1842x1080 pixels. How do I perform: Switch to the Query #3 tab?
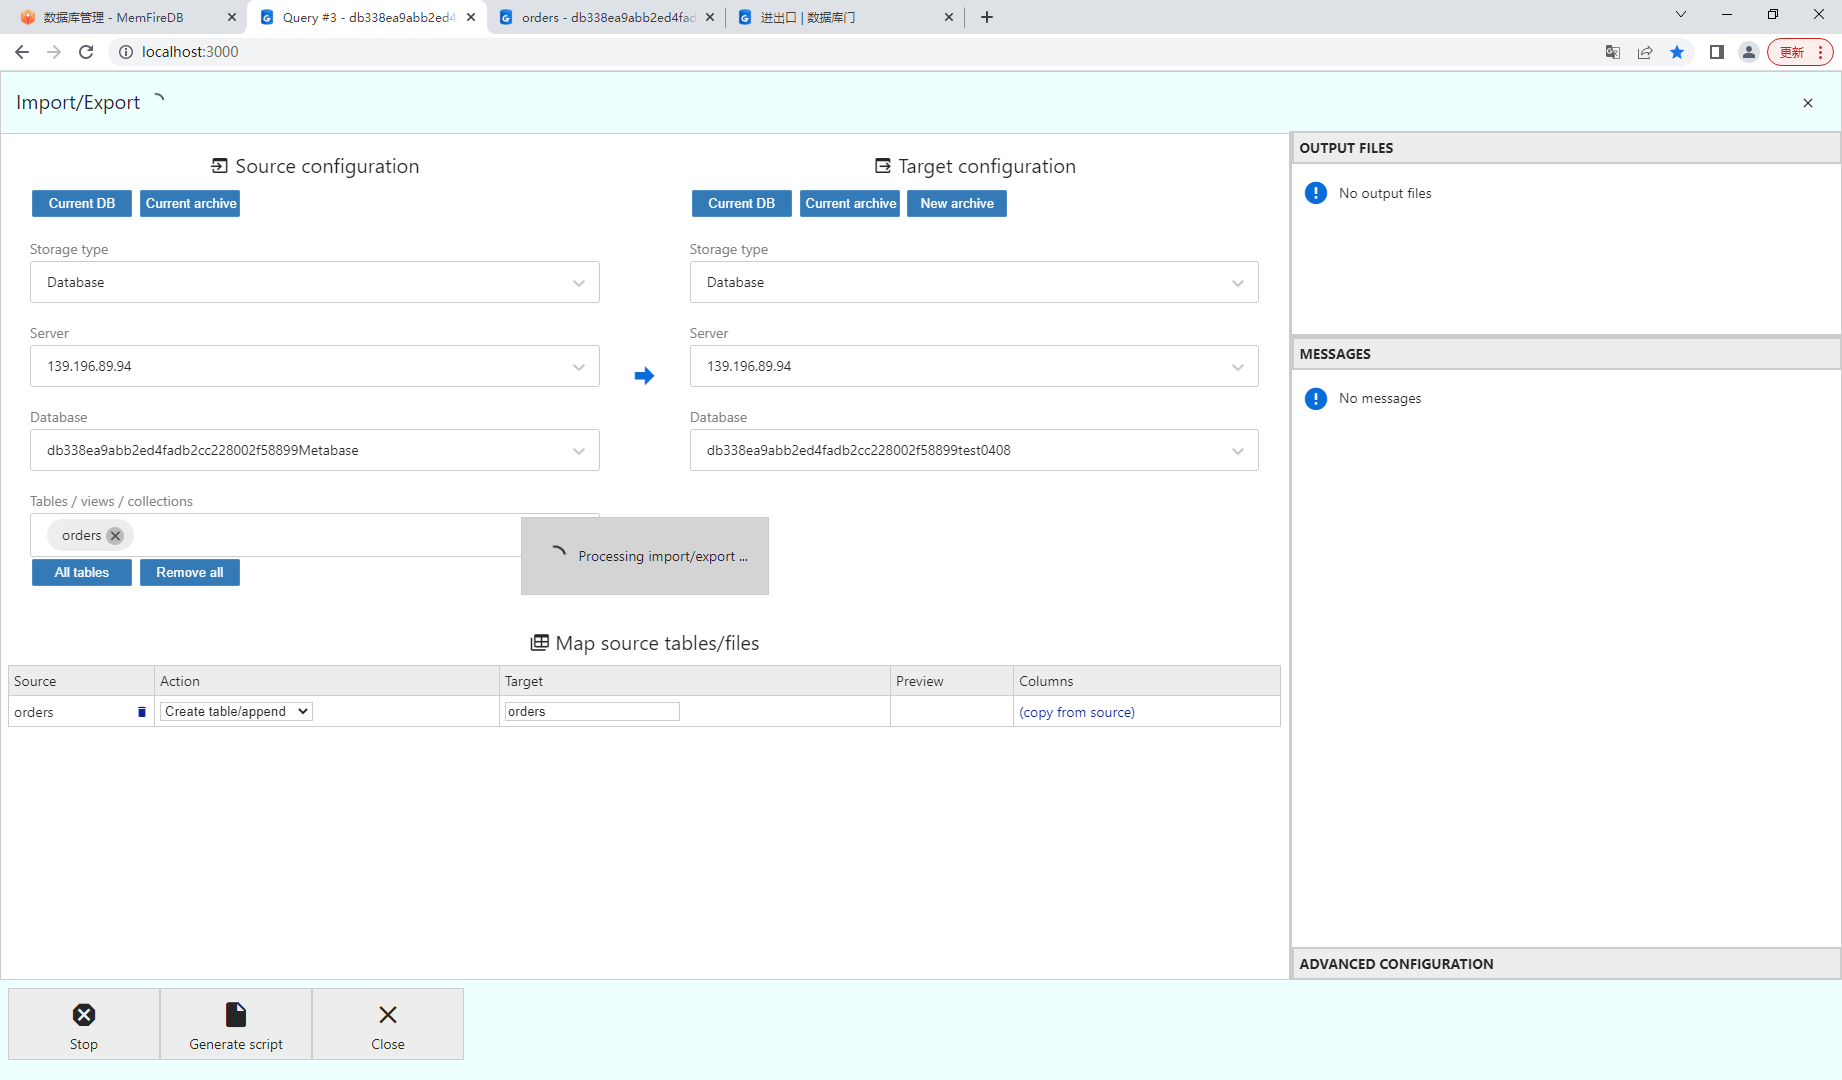367,17
